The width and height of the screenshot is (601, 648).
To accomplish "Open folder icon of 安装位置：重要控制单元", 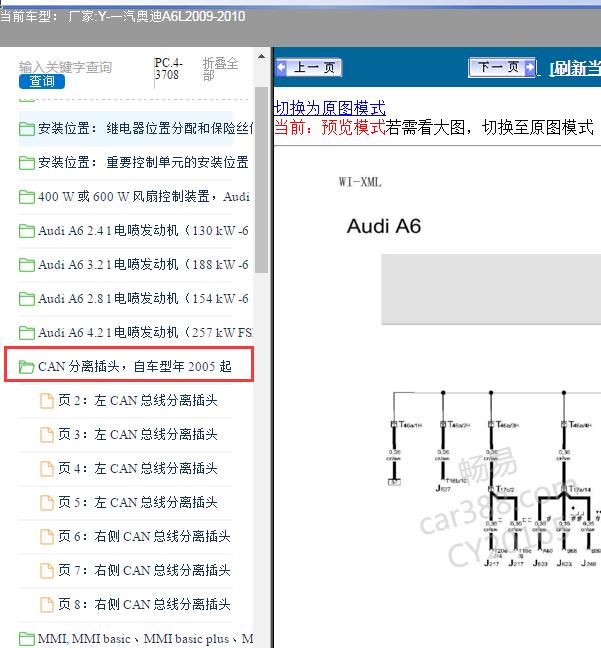I will coord(27,163).
